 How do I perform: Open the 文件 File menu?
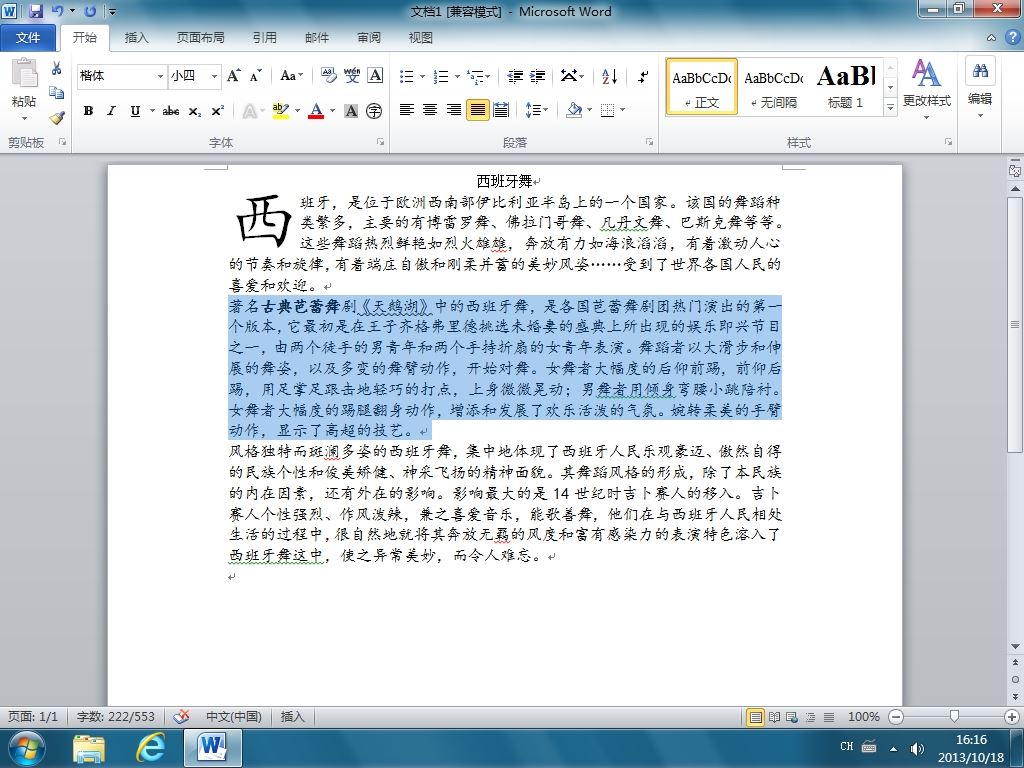click(28, 37)
